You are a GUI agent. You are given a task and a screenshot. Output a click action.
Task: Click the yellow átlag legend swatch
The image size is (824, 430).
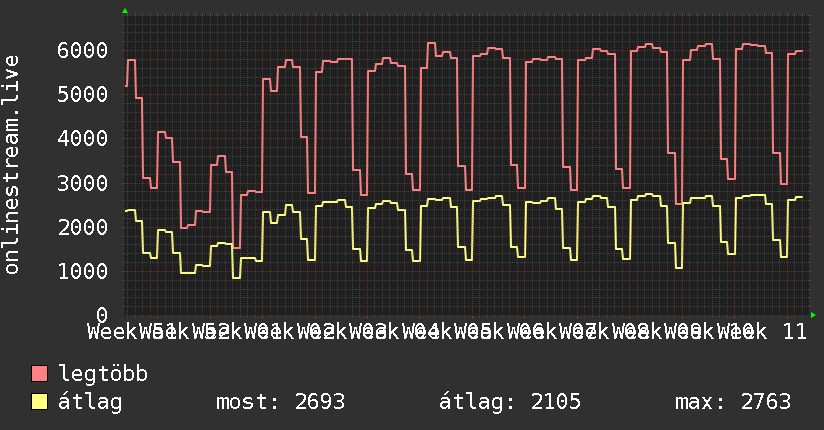coord(39,402)
